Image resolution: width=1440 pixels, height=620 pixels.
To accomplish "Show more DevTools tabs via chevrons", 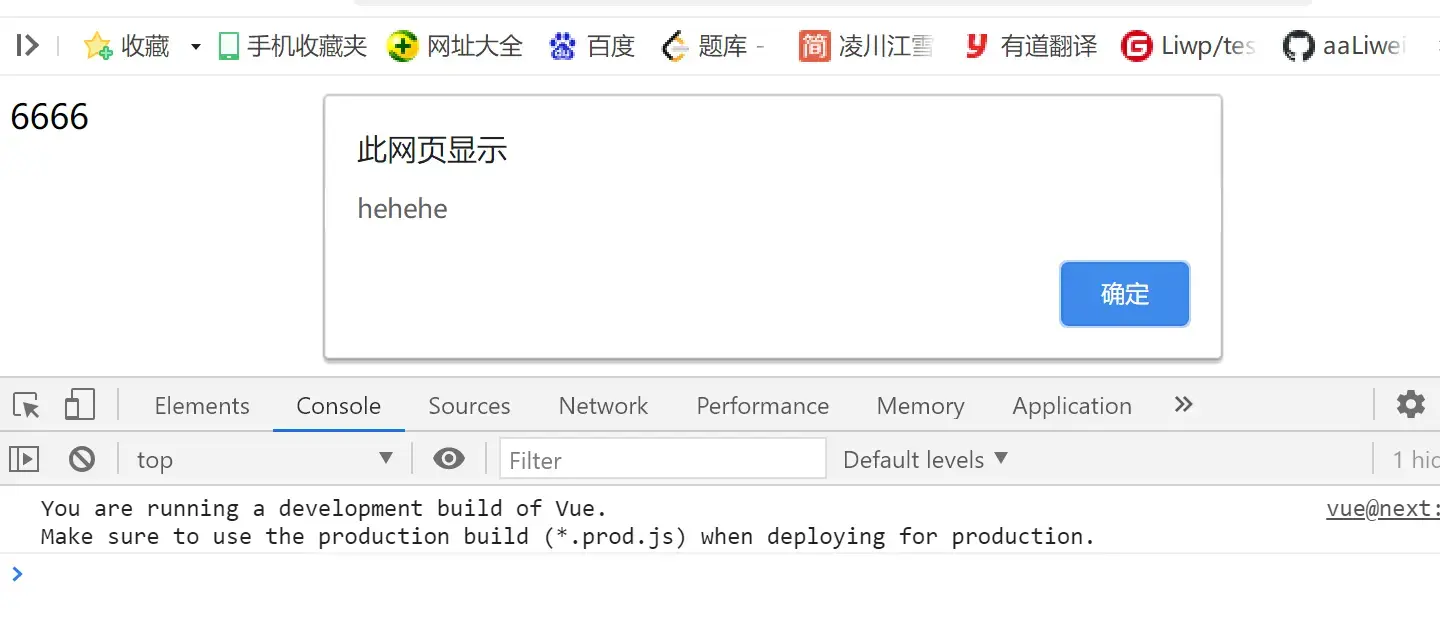I will [1184, 404].
